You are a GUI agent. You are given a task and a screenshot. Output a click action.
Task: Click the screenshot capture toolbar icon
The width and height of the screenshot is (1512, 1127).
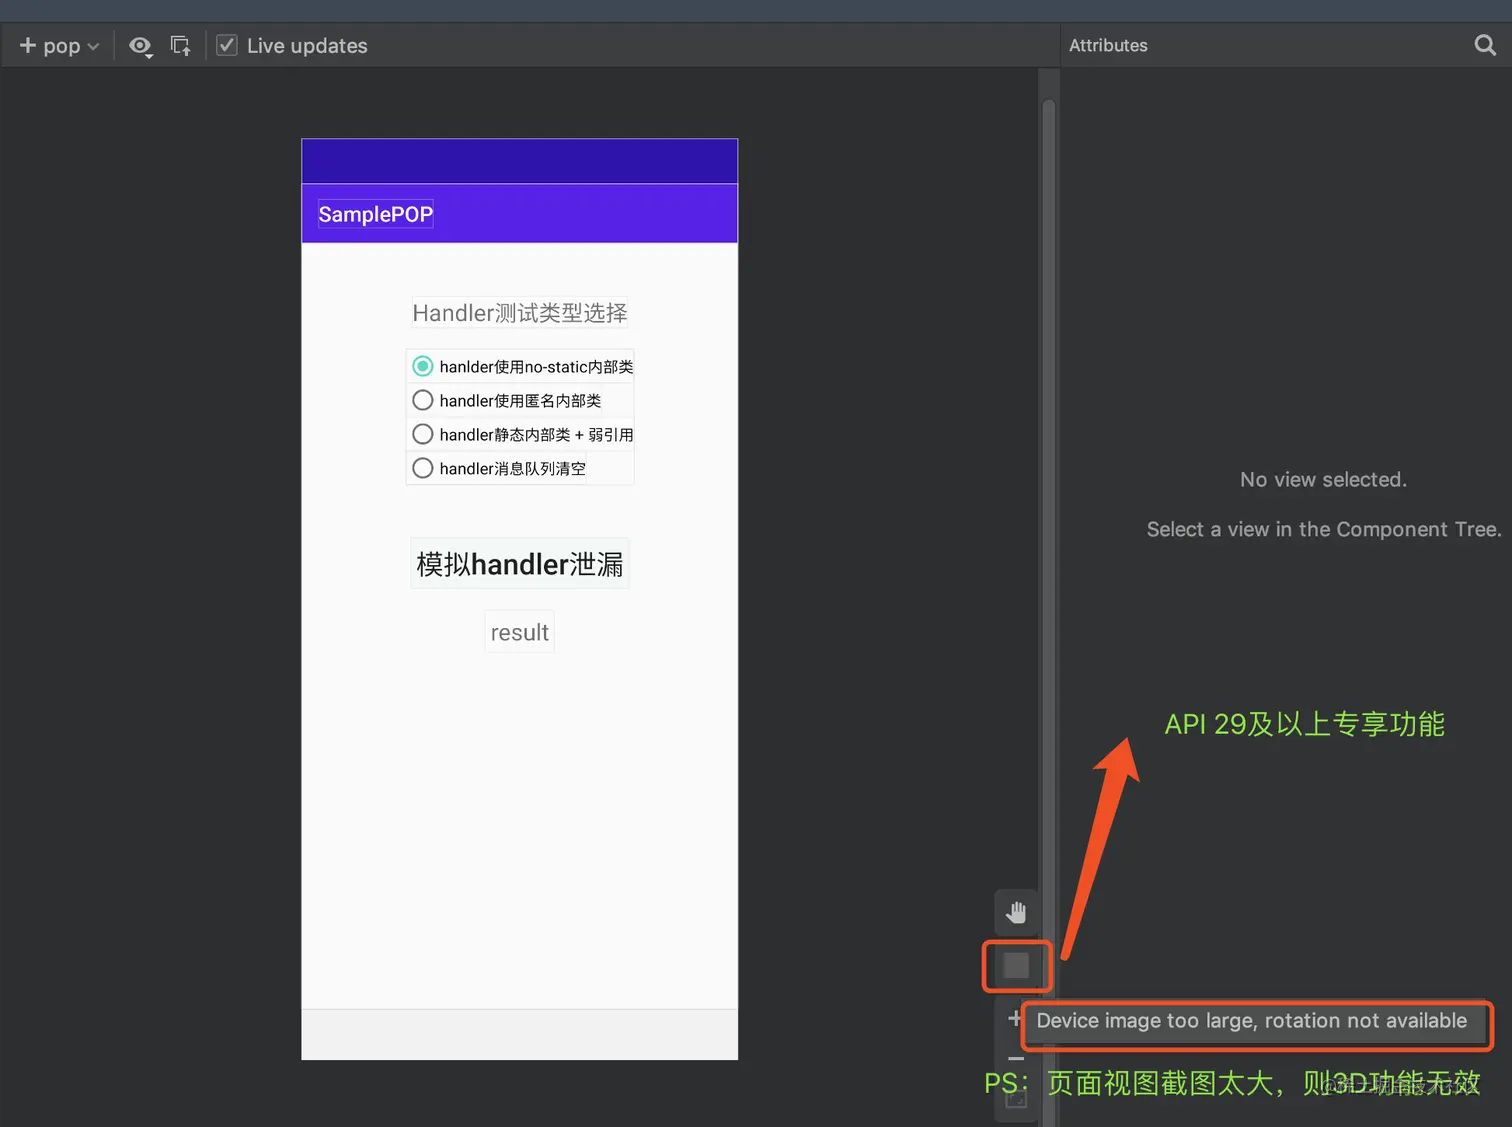(x=180, y=45)
